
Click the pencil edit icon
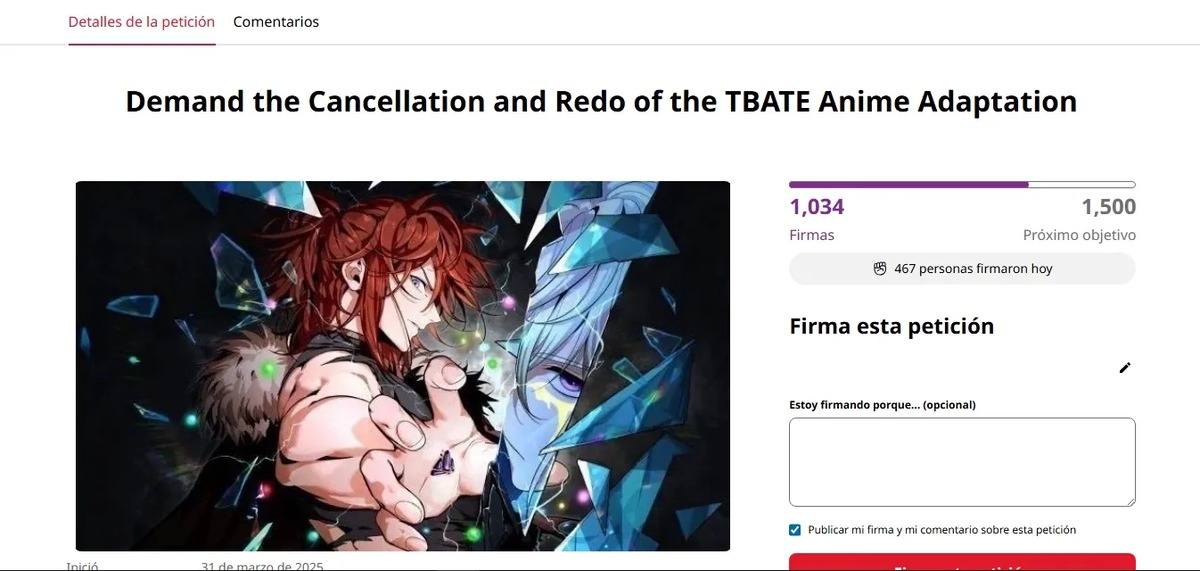(x=1125, y=368)
